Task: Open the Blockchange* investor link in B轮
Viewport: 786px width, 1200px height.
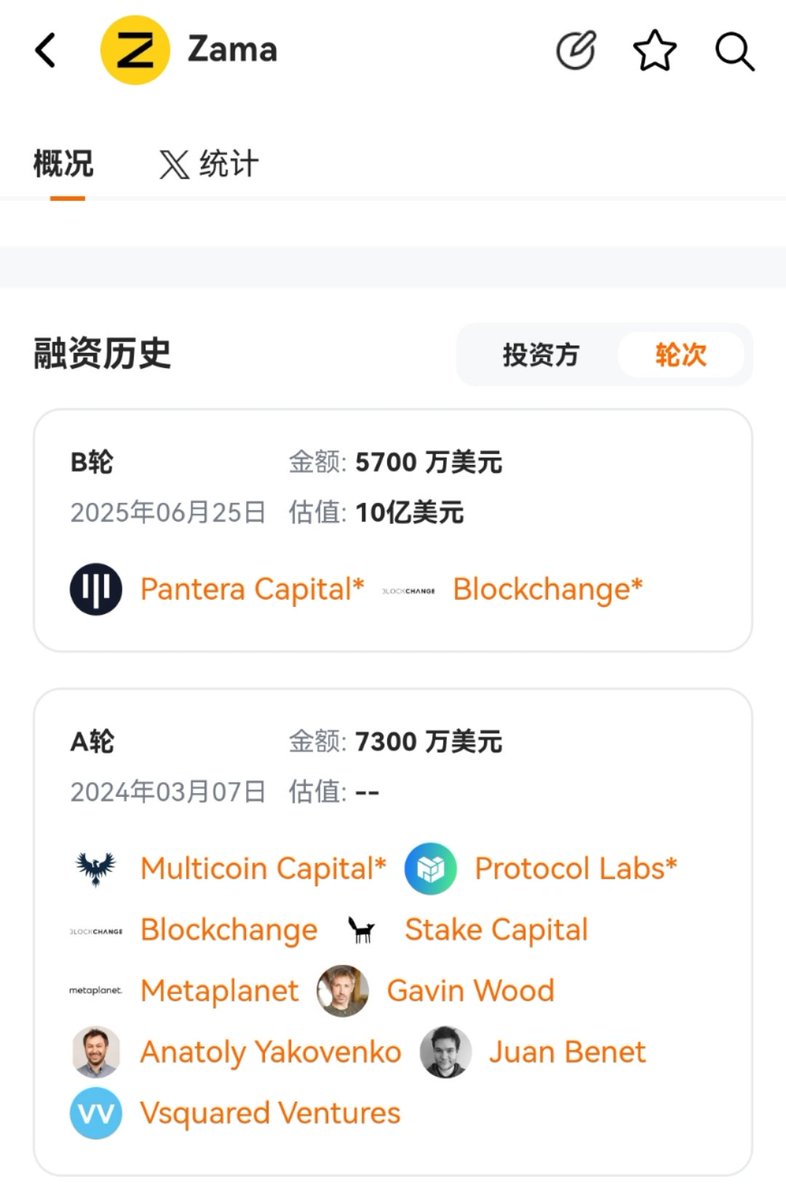Action: [548, 589]
